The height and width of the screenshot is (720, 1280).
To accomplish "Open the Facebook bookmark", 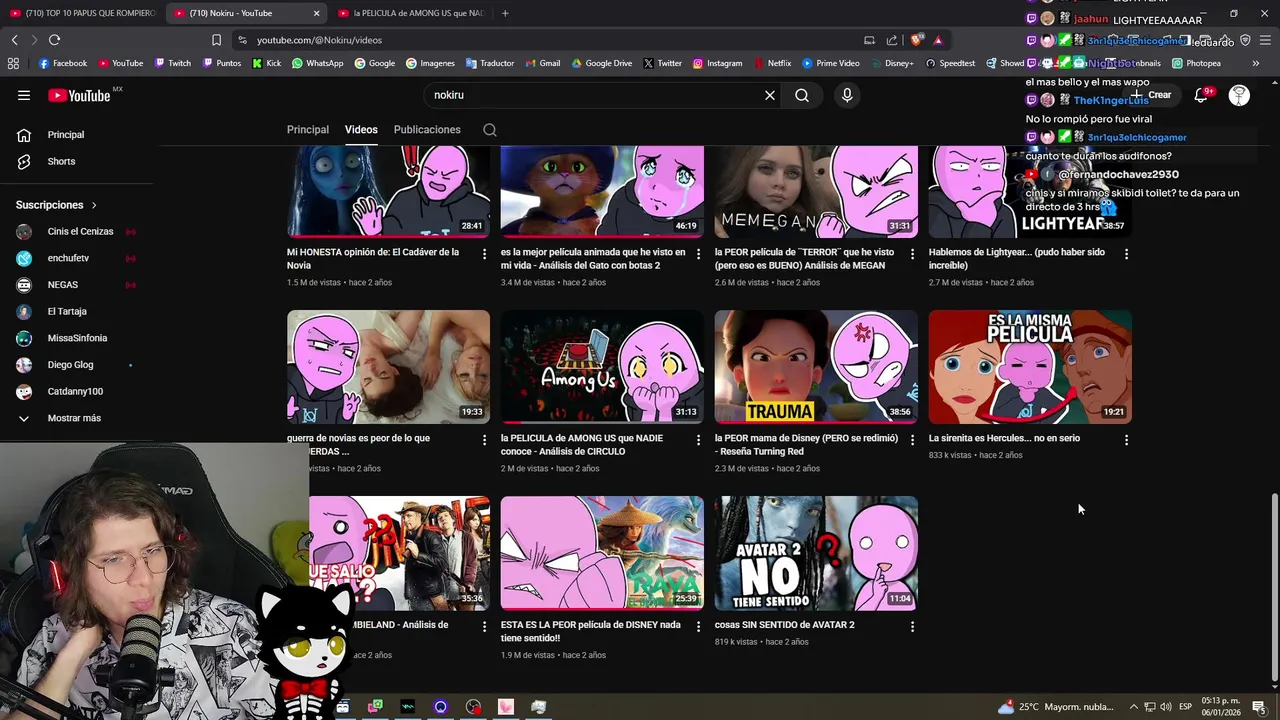I will pyautogui.click(x=63, y=63).
